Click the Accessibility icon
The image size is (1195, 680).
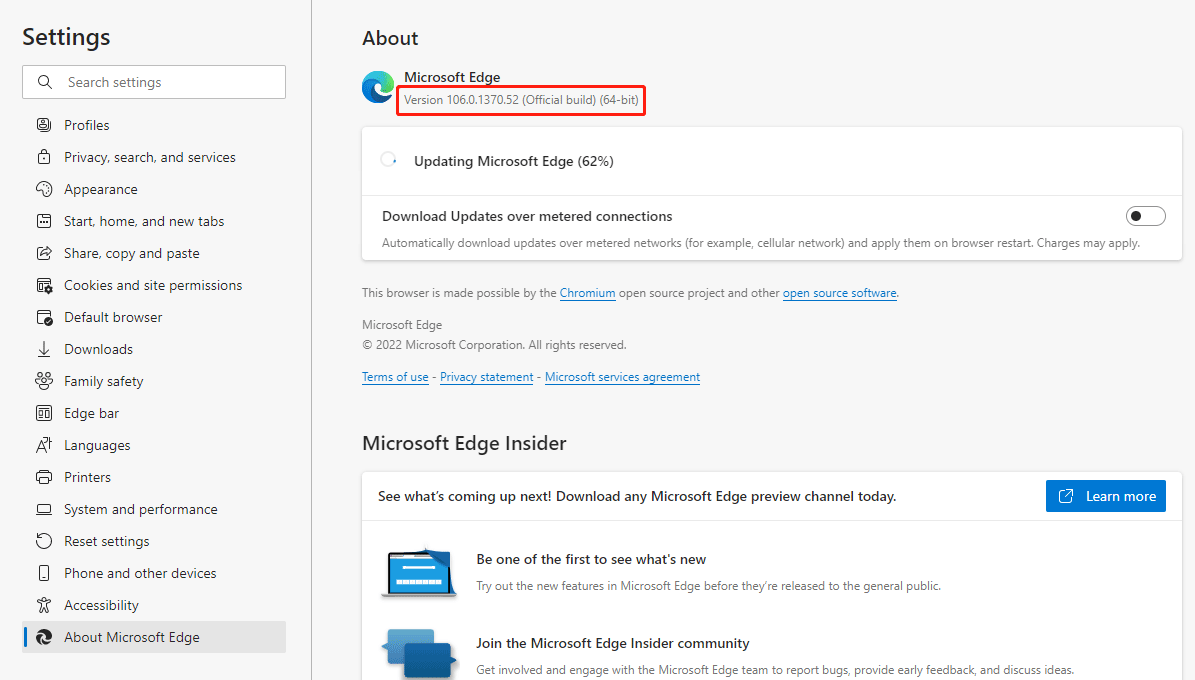(41, 604)
